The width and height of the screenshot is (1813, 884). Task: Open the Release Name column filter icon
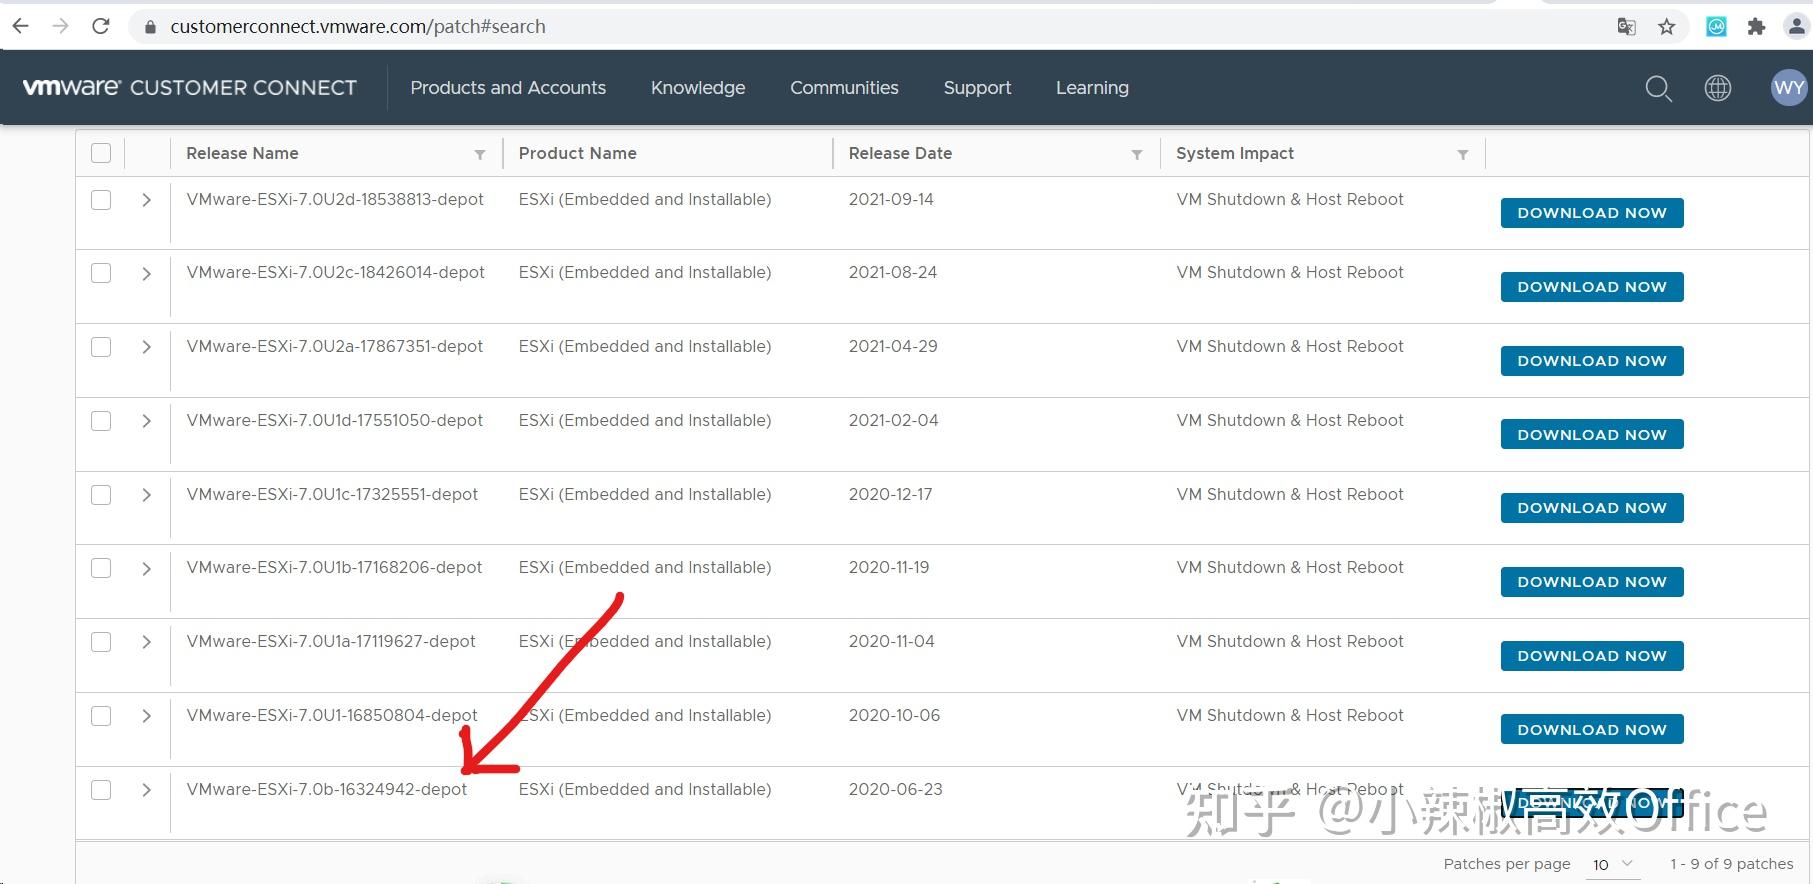pyautogui.click(x=480, y=154)
